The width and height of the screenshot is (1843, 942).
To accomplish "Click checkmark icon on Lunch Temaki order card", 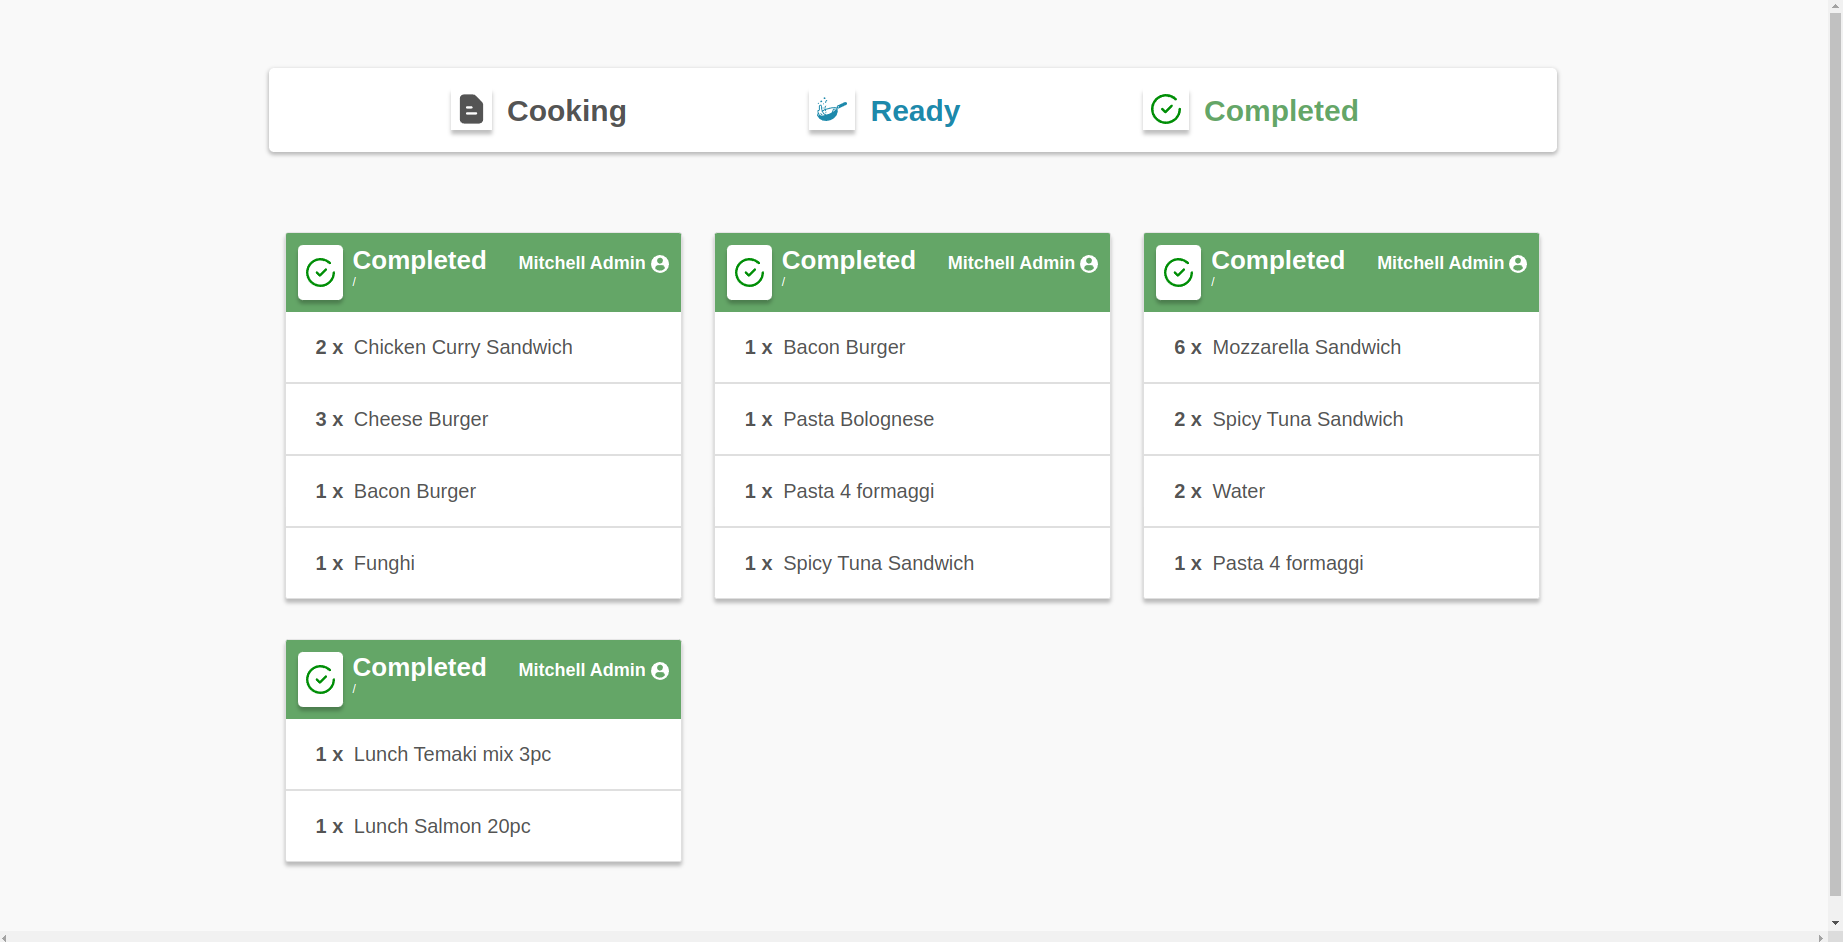I will coord(320,680).
